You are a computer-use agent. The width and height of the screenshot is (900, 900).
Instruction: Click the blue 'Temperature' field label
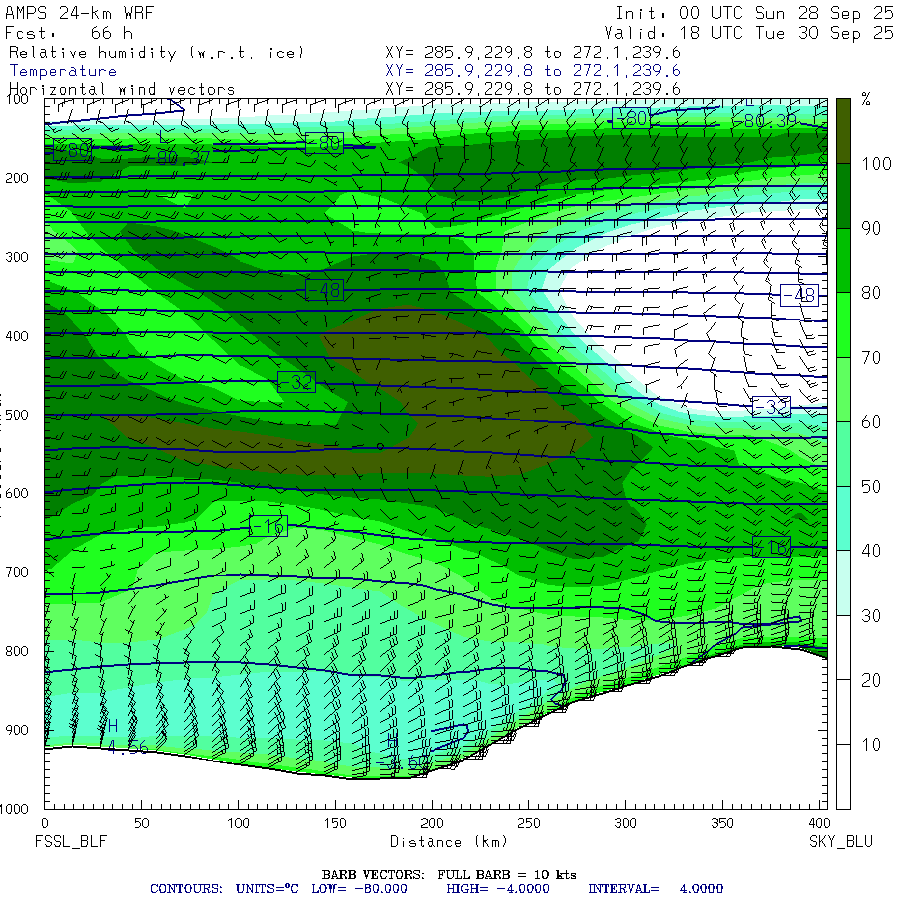click(63, 71)
